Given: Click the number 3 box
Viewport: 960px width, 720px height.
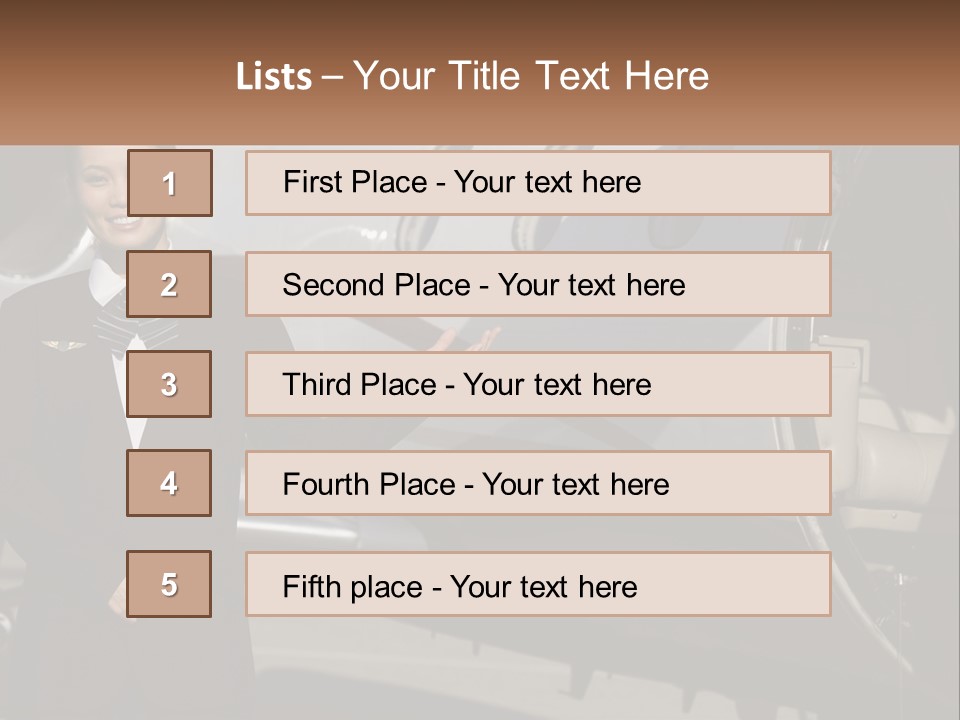Looking at the screenshot, I should pyautogui.click(x=169, y=384).
